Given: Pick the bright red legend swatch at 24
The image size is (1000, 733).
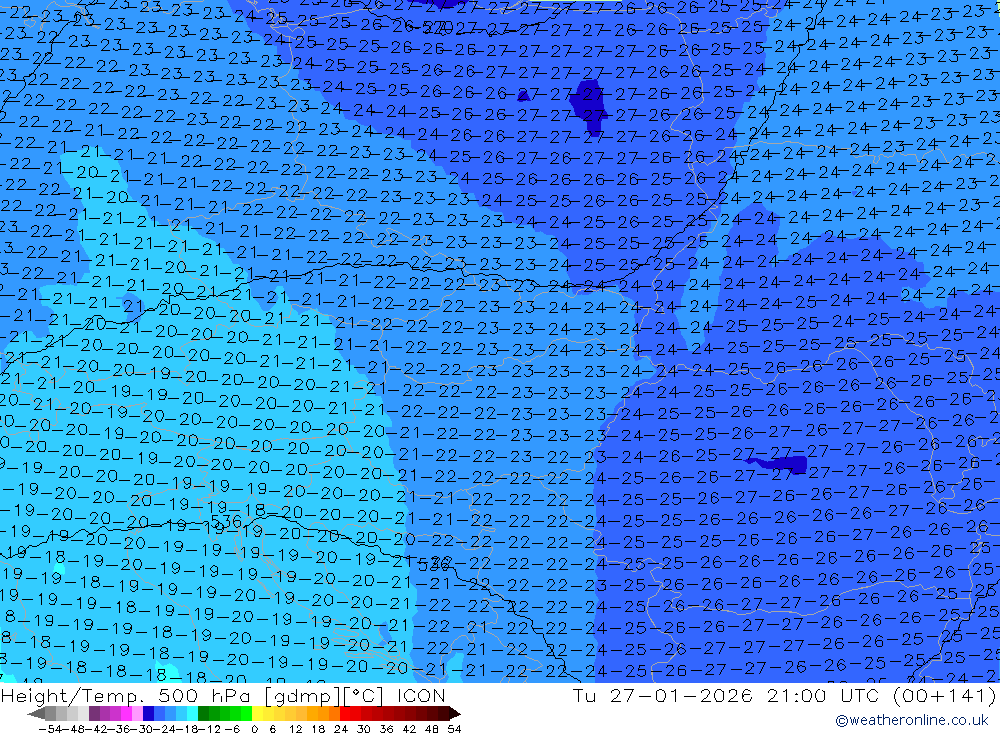Looking at the screenshot, I should coord(345,714).
